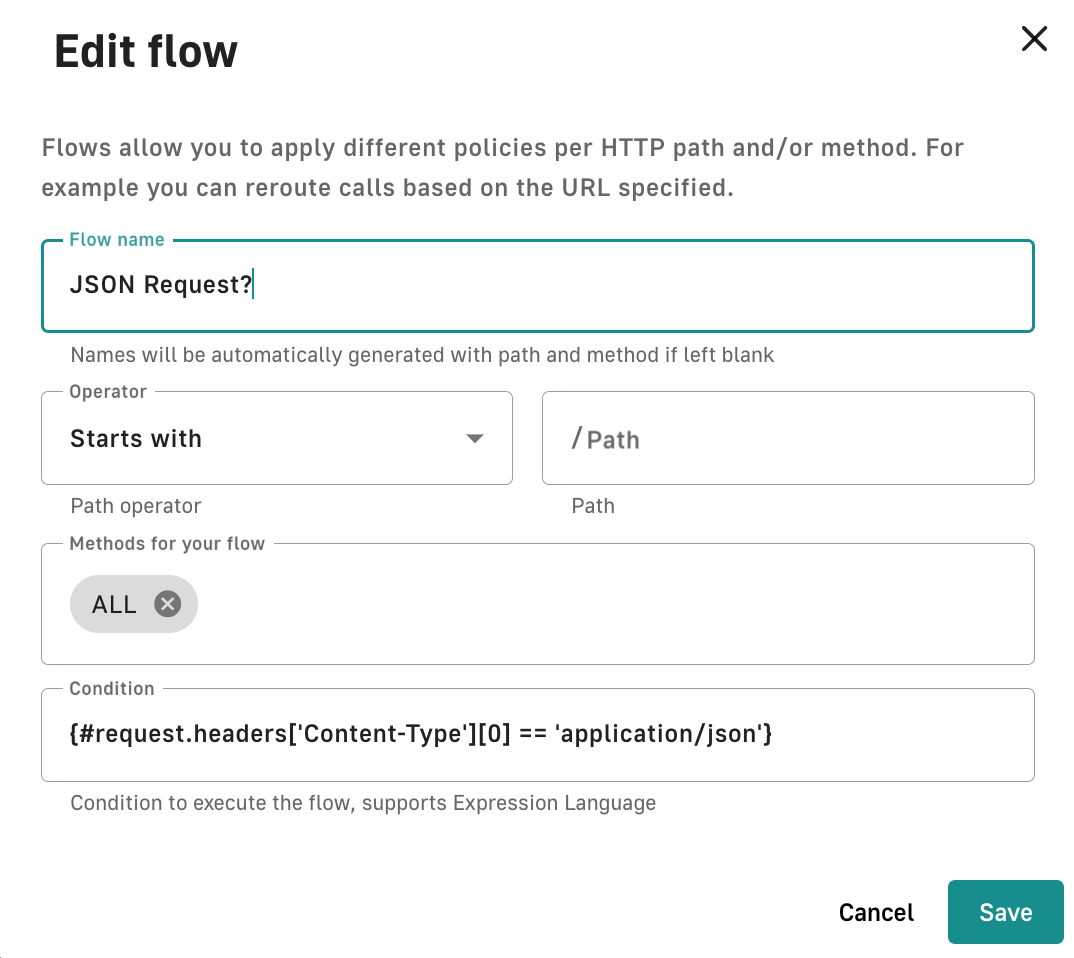Click the Condition field label

coord(112,689)
